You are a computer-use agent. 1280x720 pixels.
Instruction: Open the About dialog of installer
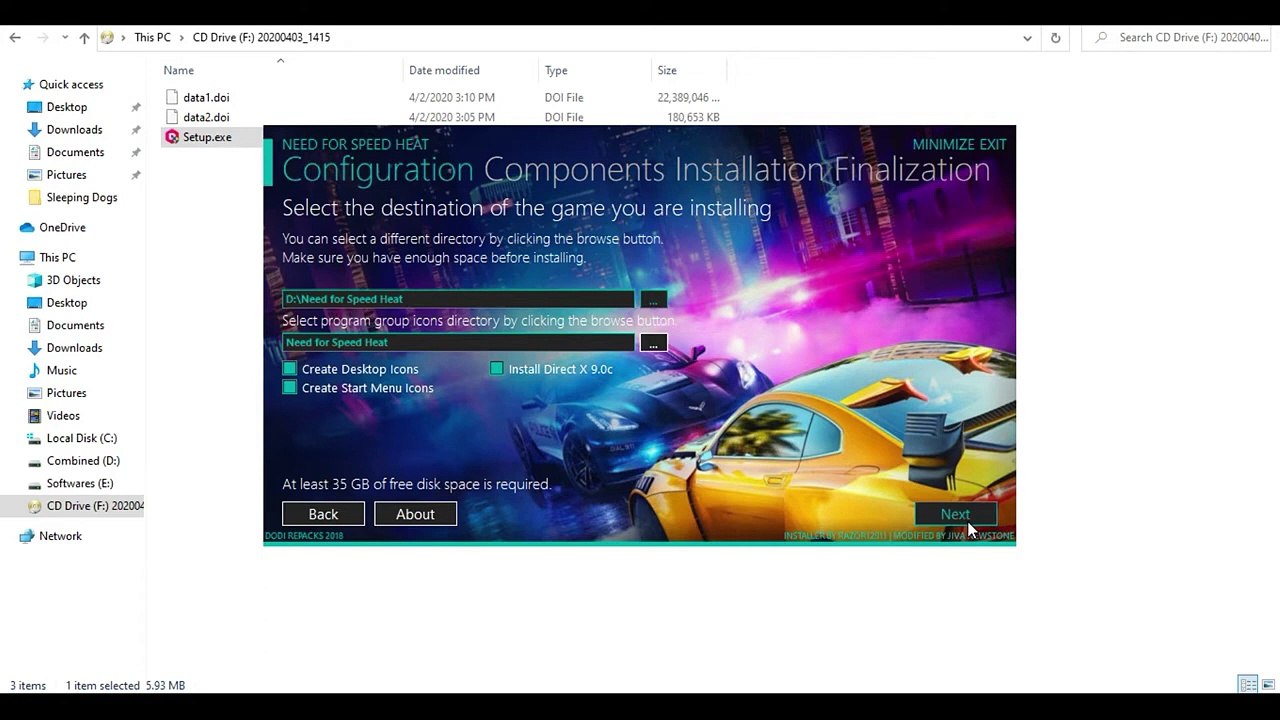(415, 514)
